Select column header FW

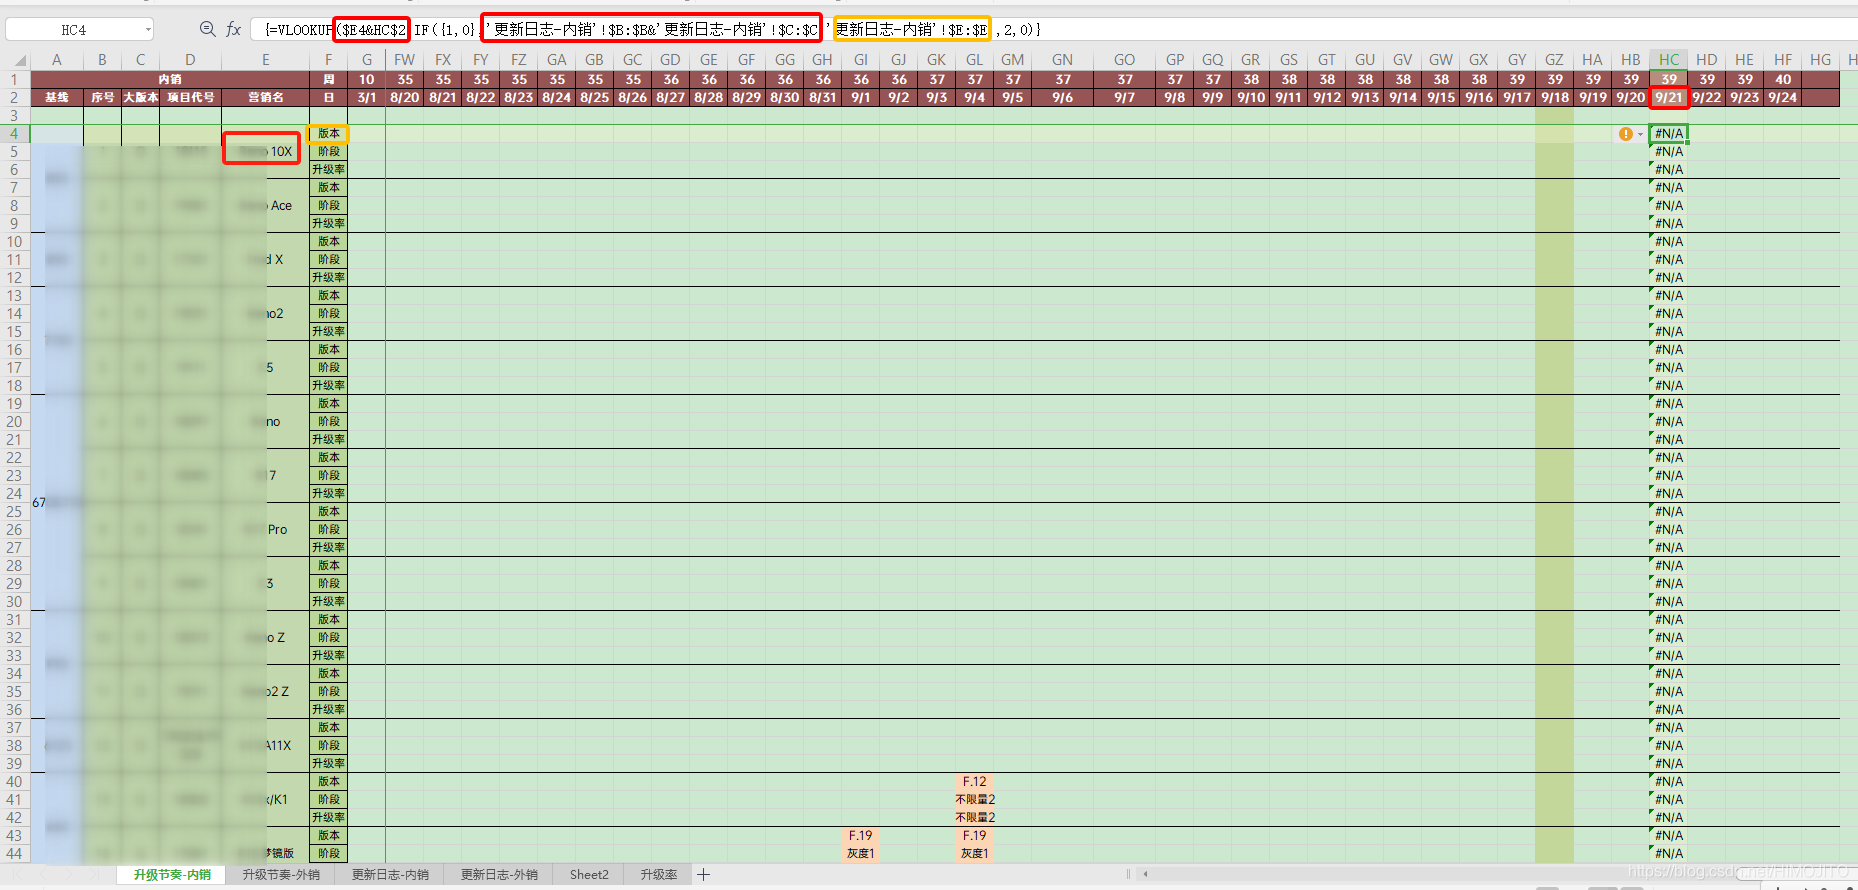pyautogui.click(x=405, y=60)
